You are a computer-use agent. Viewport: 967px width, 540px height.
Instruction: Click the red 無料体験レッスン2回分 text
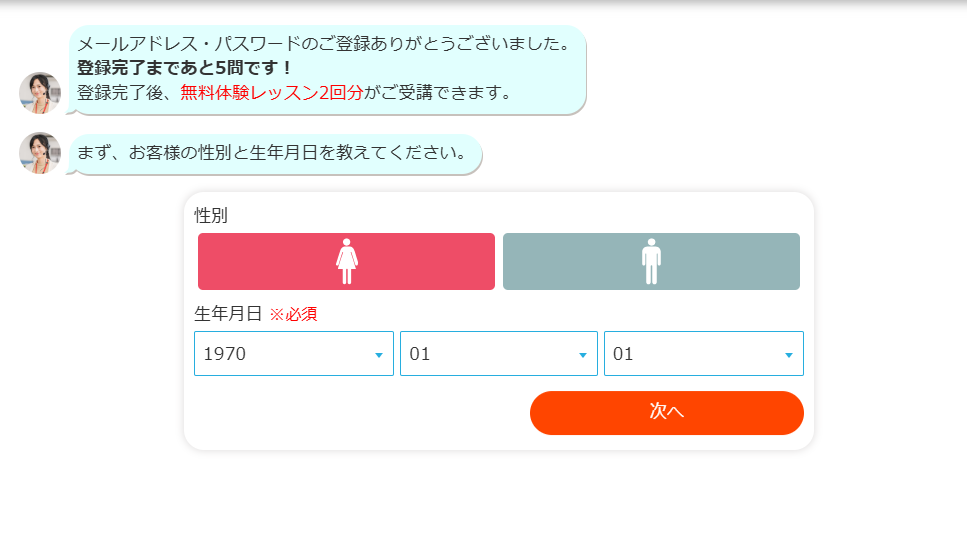coord(271,93)
